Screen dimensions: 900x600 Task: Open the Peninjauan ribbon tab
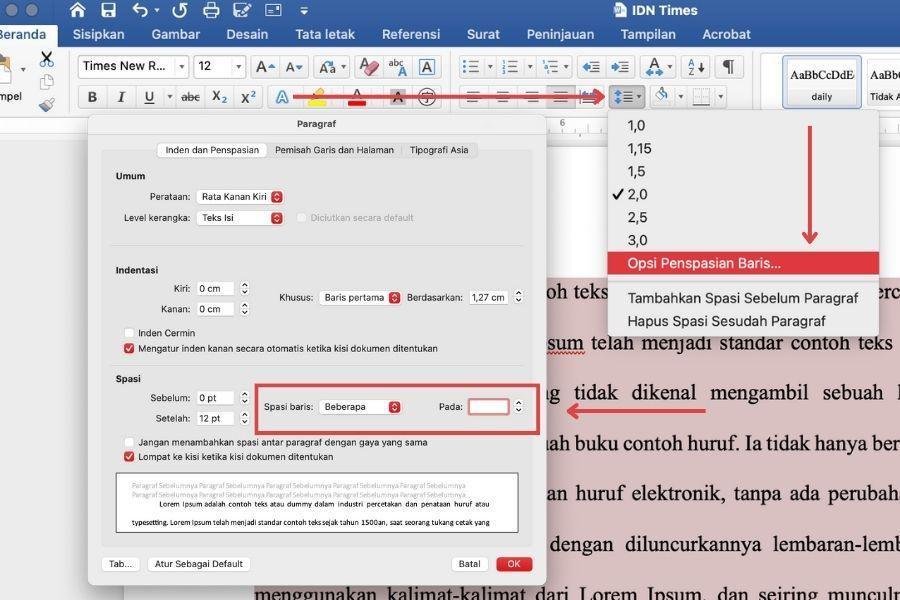coord(560,34)
